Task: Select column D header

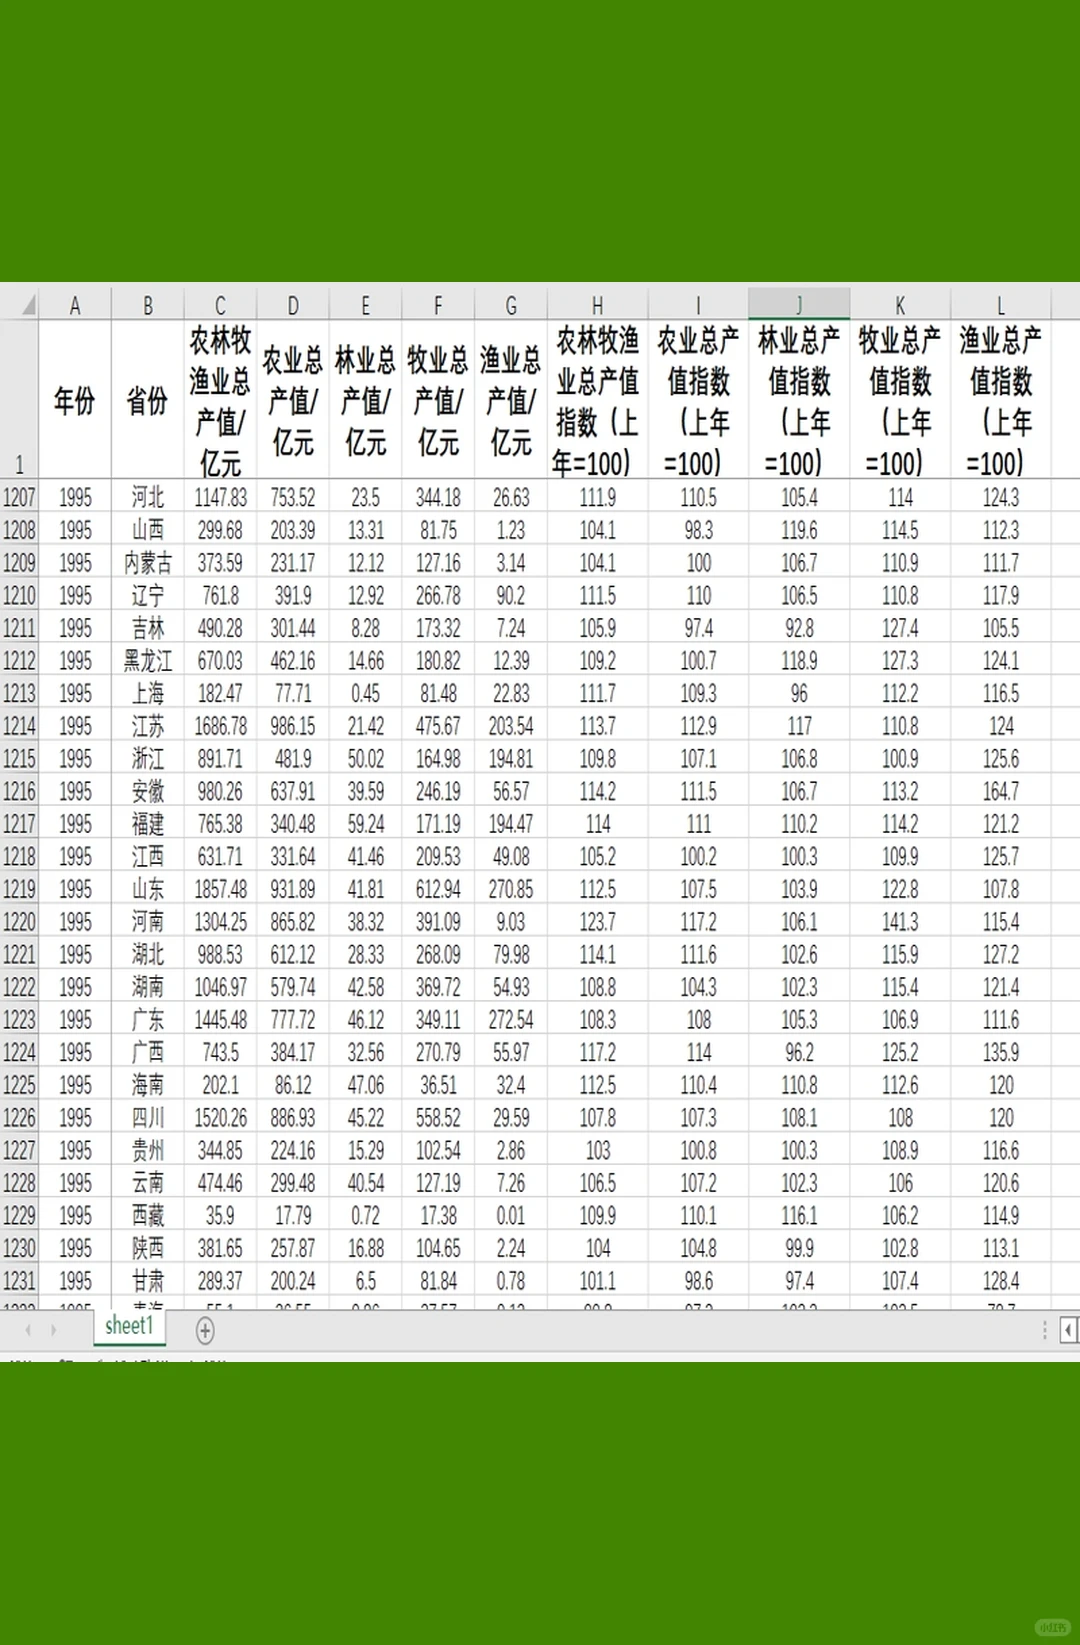Action: pos(293,306)
